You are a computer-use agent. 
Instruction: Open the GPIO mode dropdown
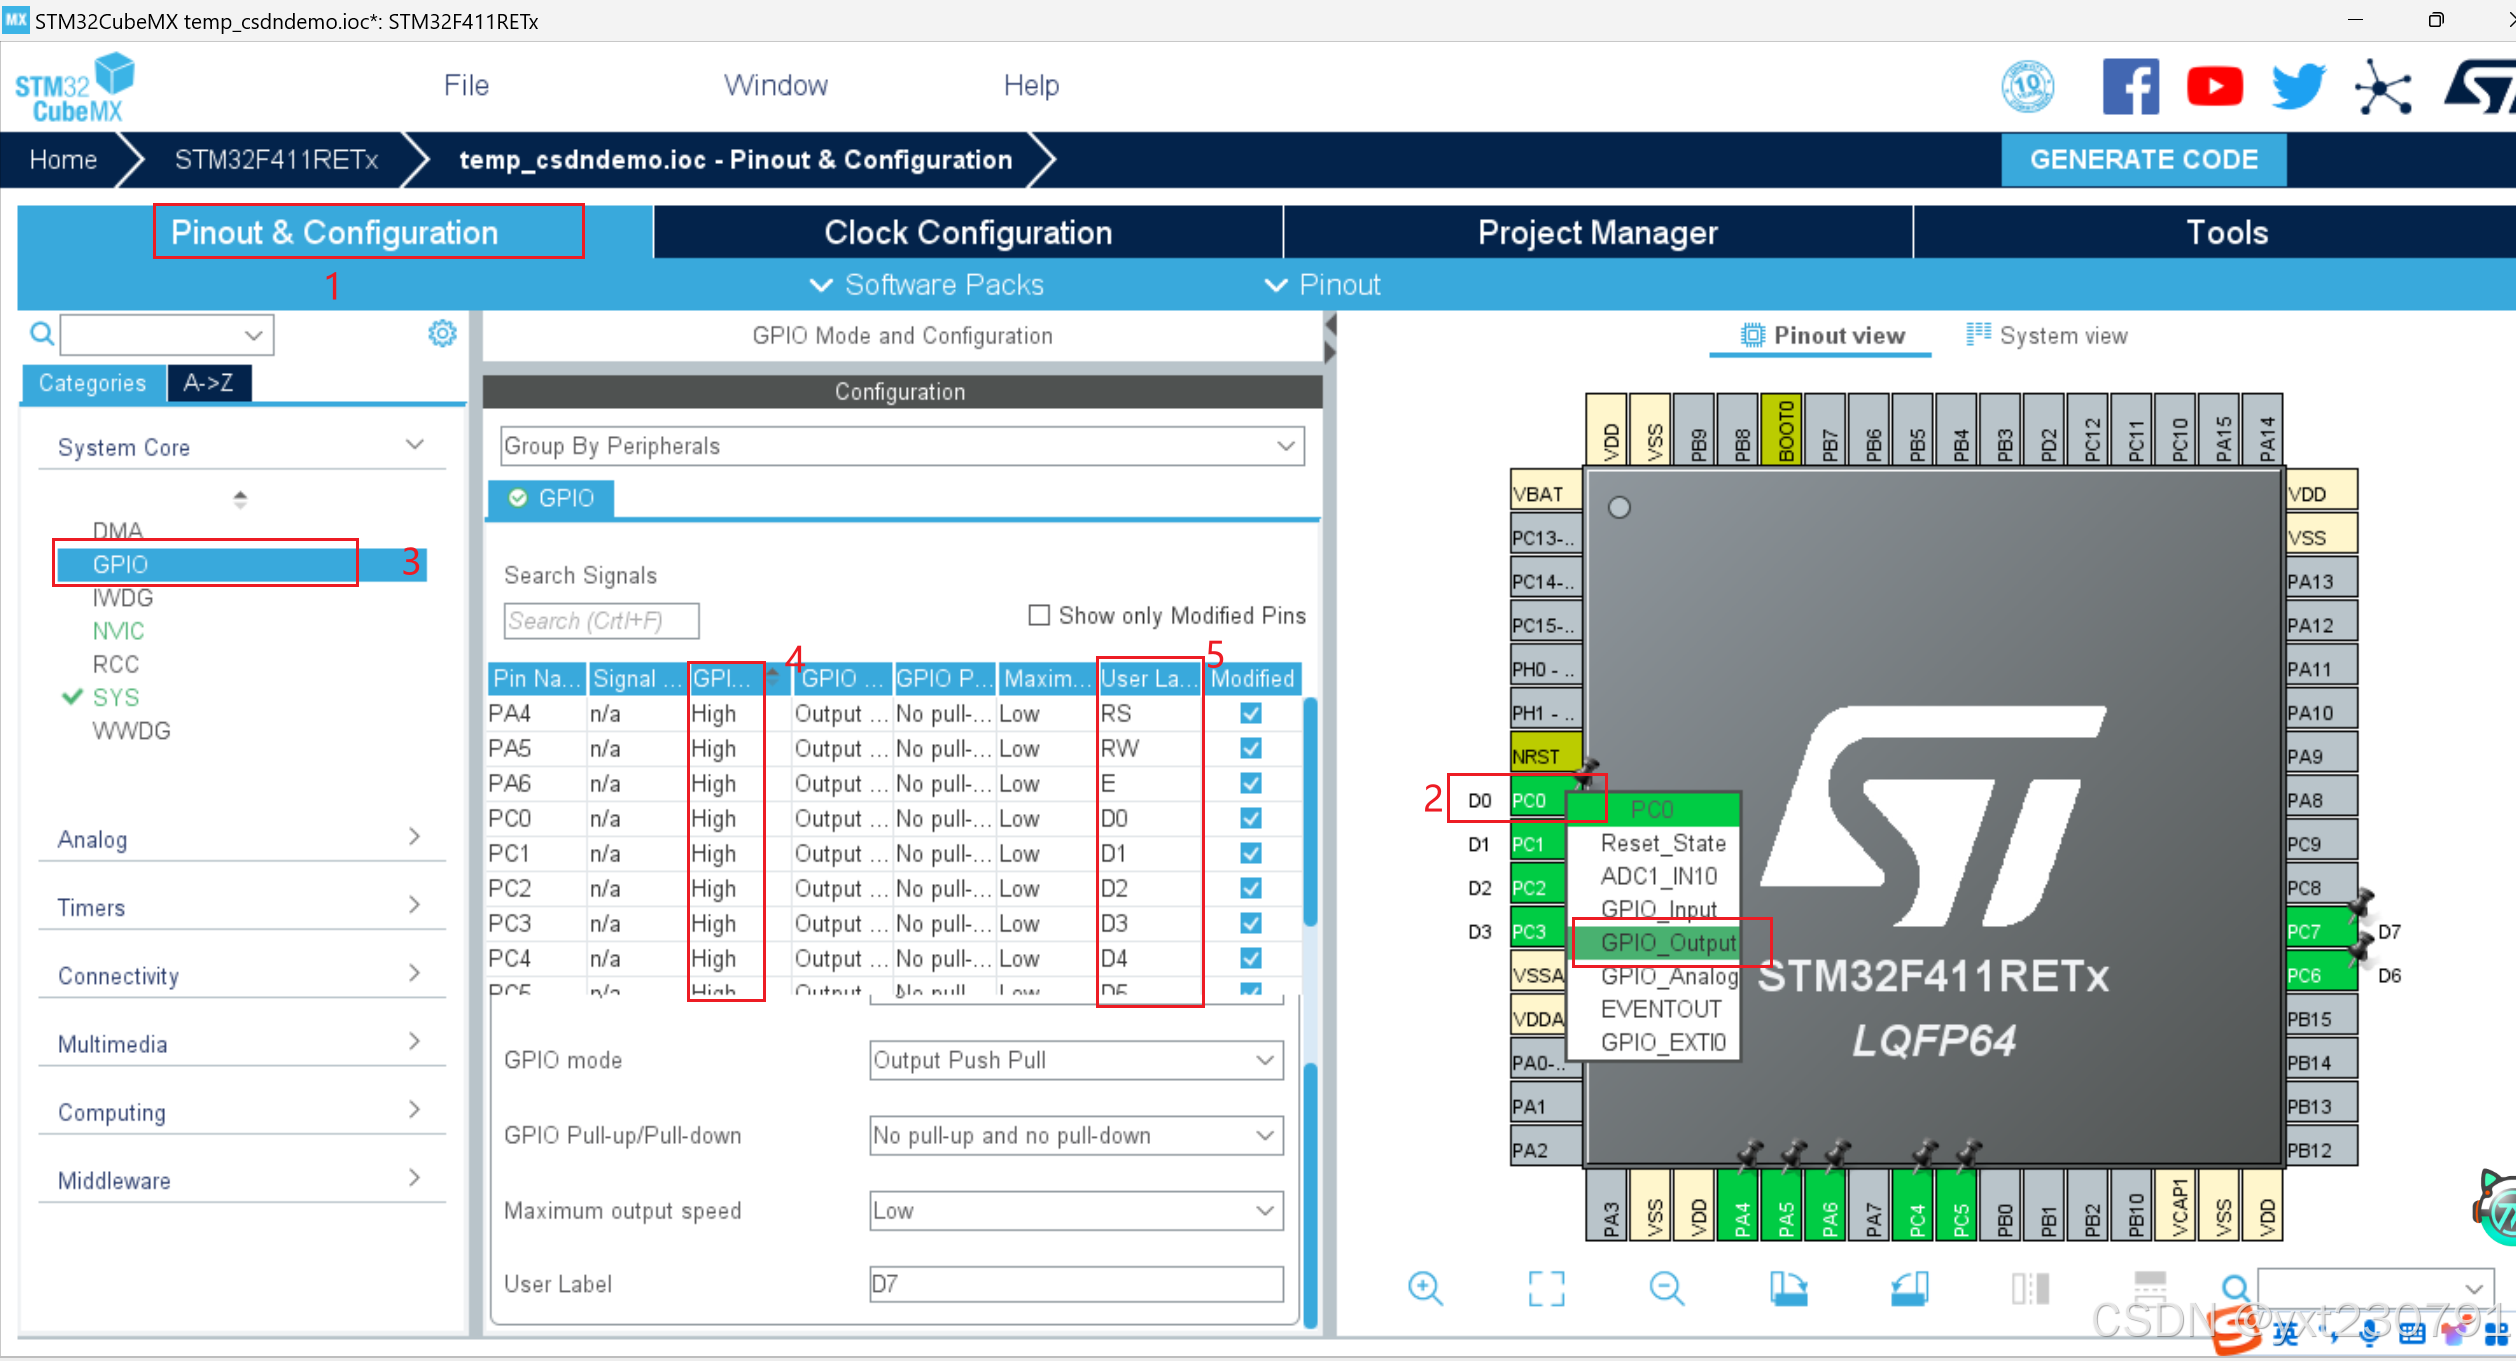click(x=1076, y=1060)
